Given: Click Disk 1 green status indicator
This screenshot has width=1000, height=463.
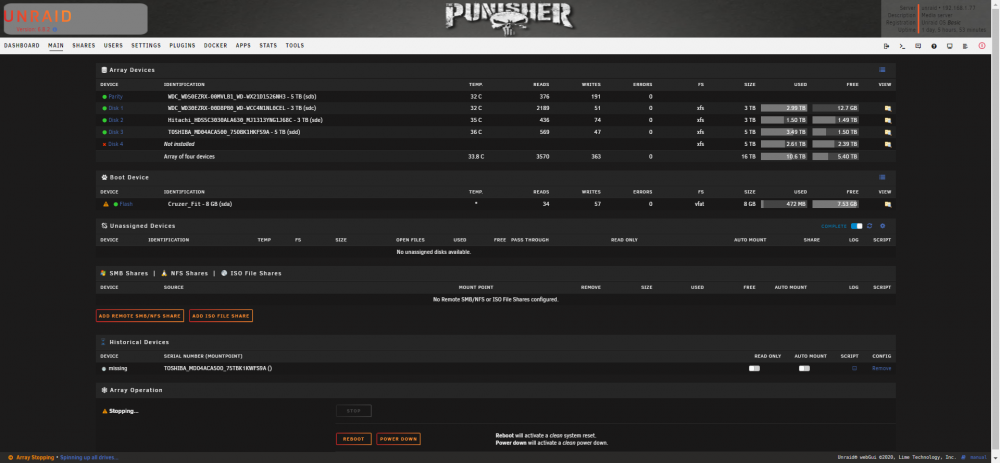Looking at the screenshot, I should tap(105, 108).
